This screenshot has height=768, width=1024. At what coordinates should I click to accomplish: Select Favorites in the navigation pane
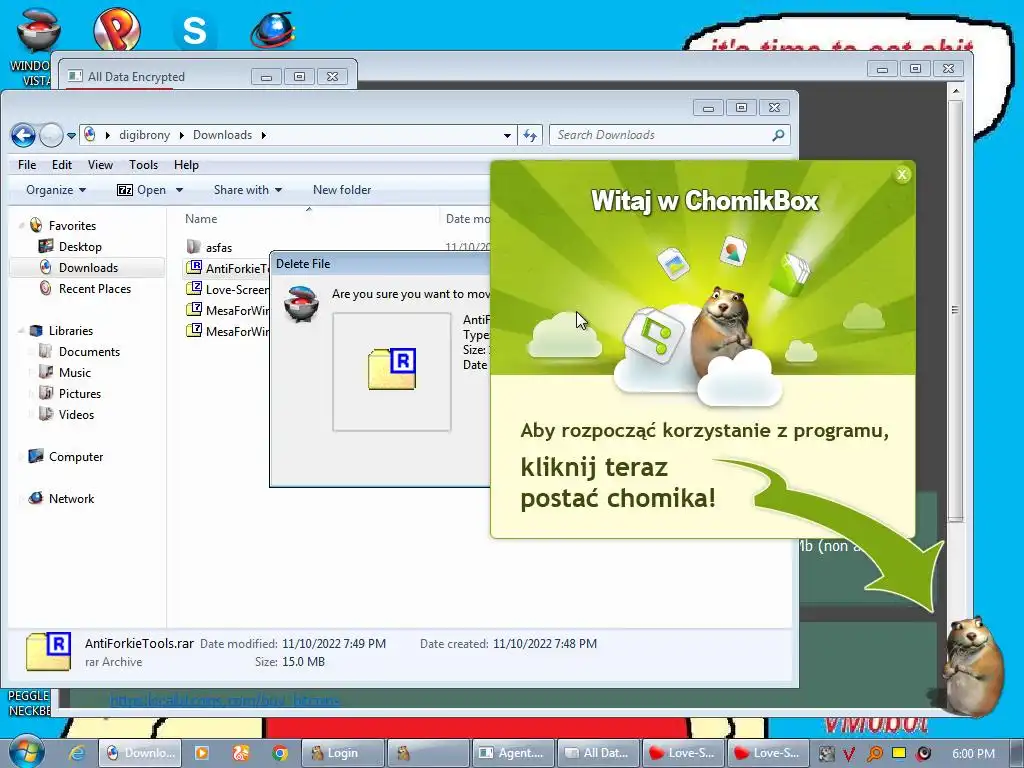point(72,226)
